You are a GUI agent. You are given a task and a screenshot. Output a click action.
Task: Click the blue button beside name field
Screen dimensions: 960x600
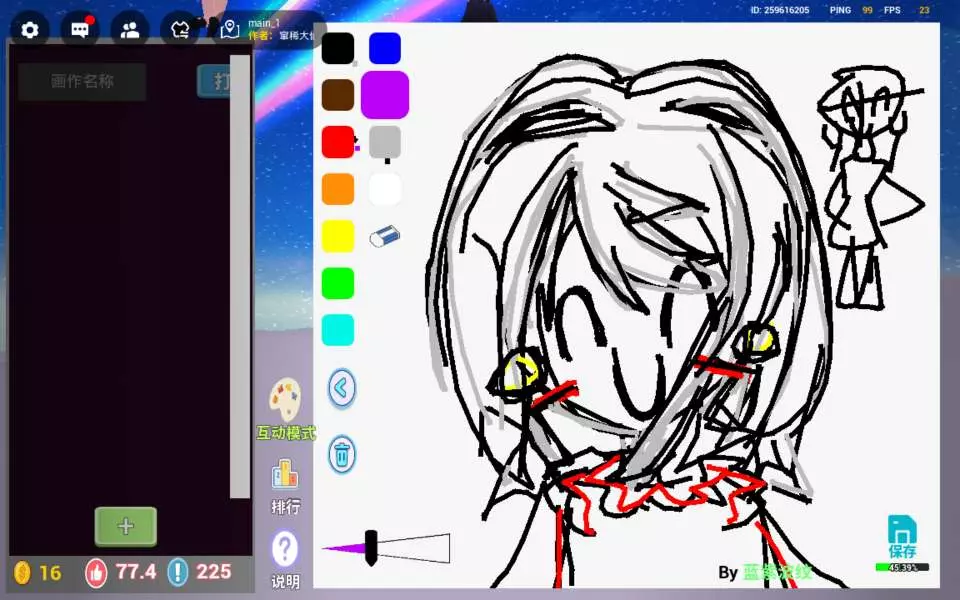[214, 81]
